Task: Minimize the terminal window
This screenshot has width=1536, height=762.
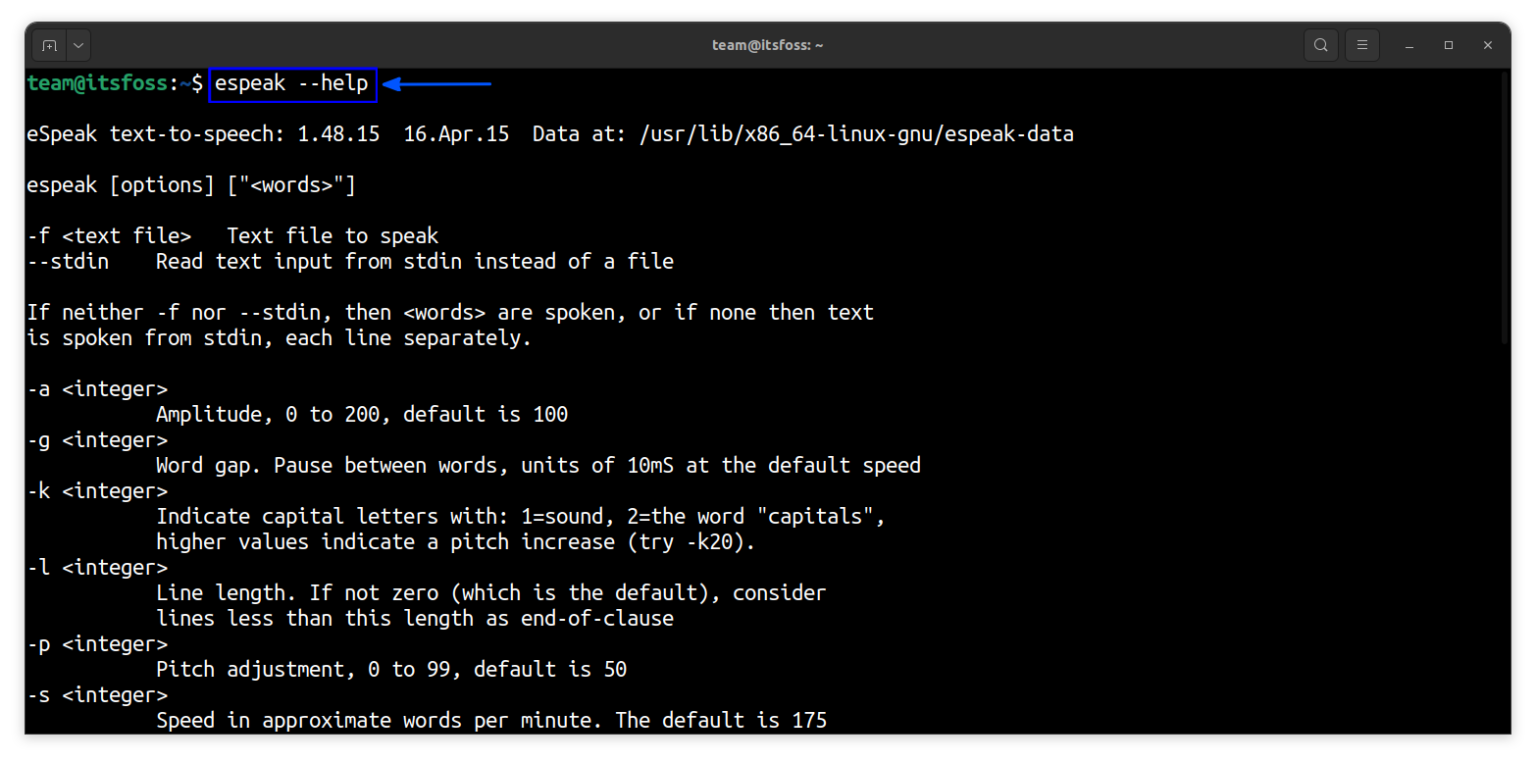Action: [x=1409, y=45]
